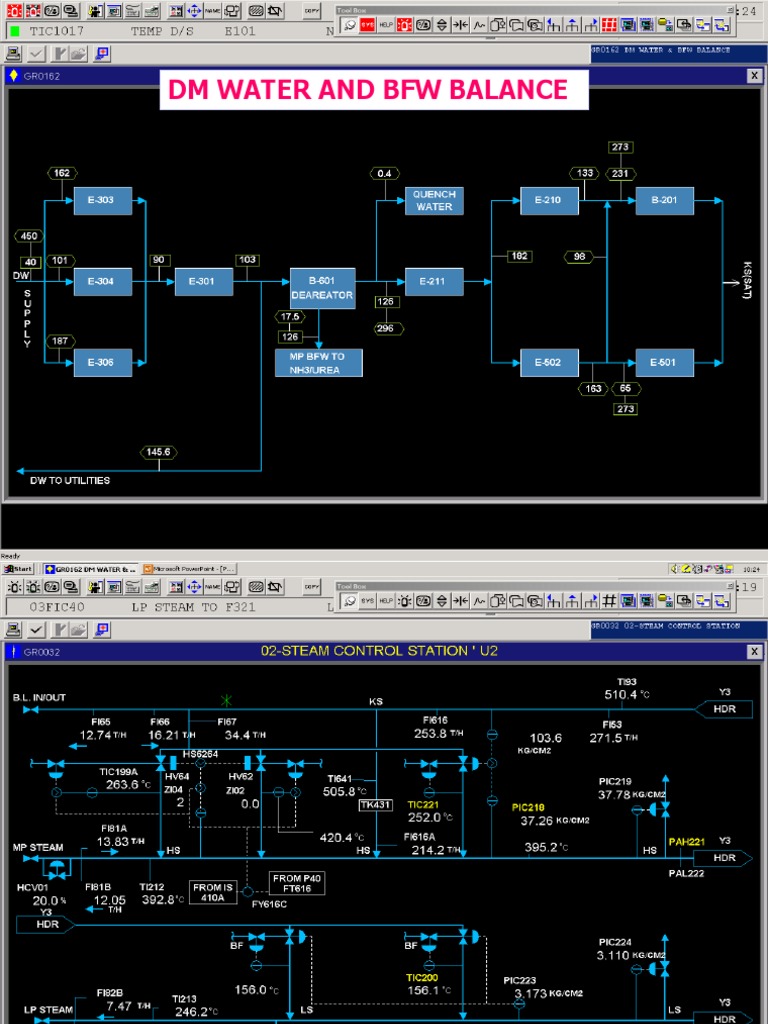This screenshot has height=1024, width=768.
Task: Click the Windows Start button
Action: (x=18, y=569)
